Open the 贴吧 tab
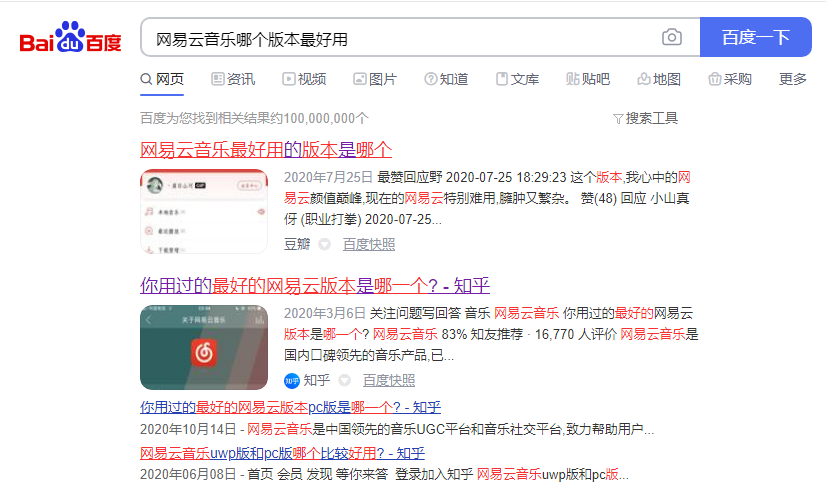Image resolution: width=826 pixels, height=490 pixels. point(587,79)
